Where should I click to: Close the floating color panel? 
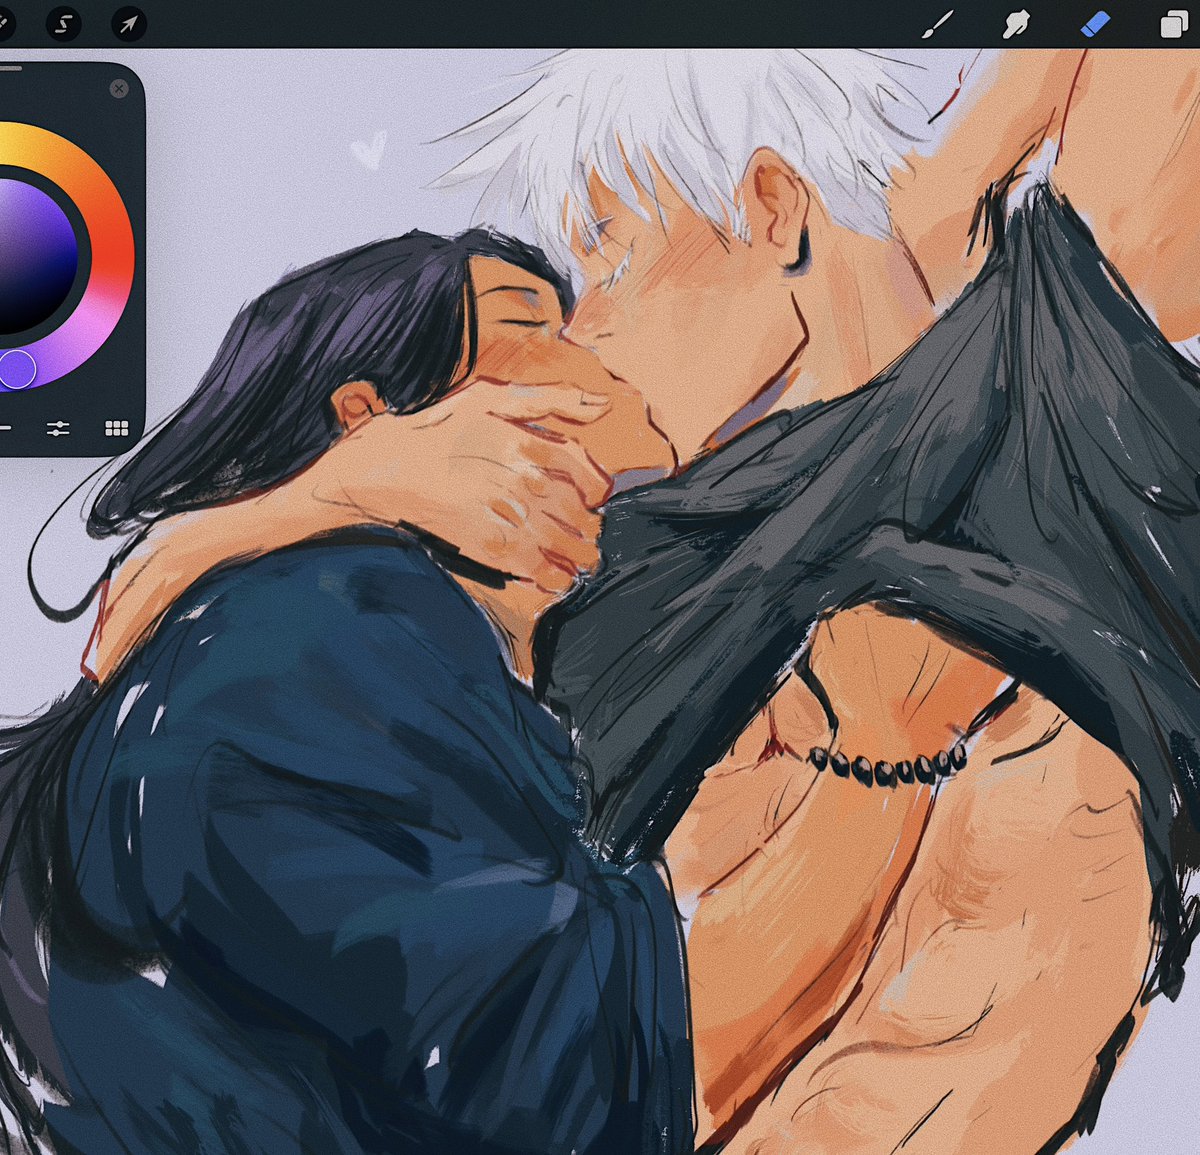click(119, 89)
